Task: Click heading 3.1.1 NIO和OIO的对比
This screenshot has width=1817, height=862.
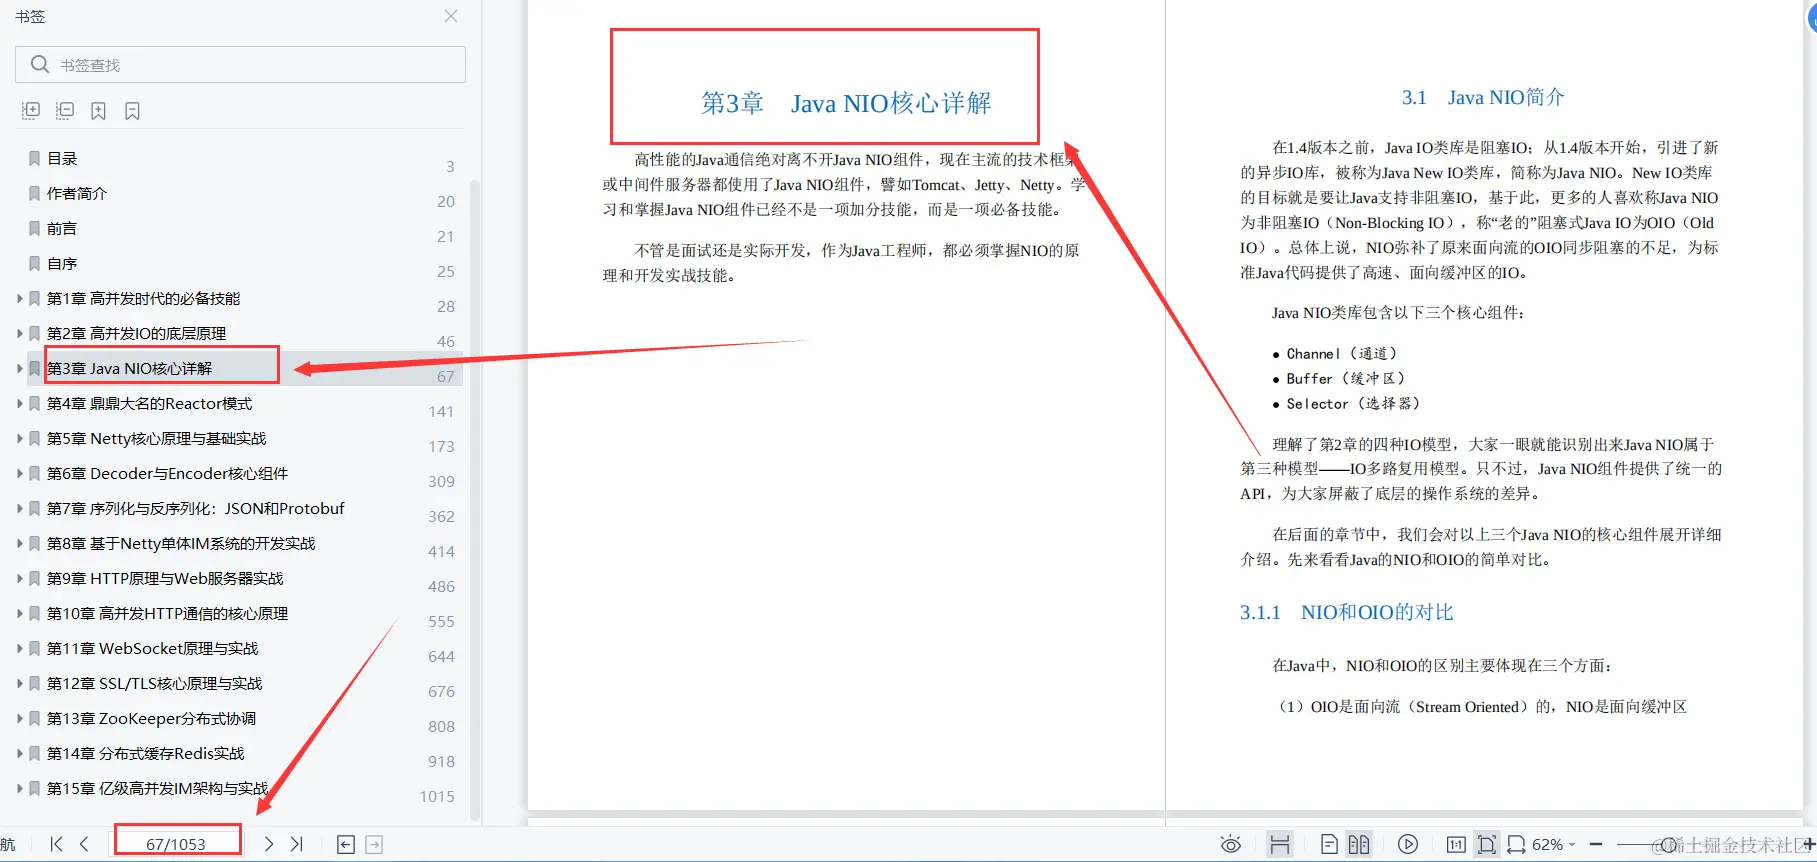Action: pyautogui.click(x=1347, y=612)
